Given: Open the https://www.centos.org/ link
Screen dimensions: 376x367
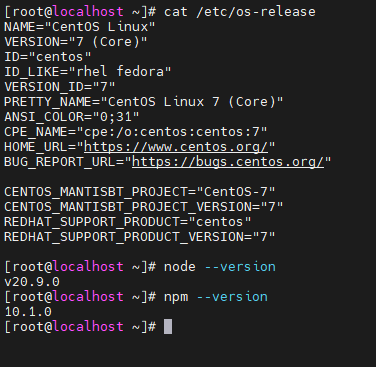Looking at the screenshot, I should 176,147.
